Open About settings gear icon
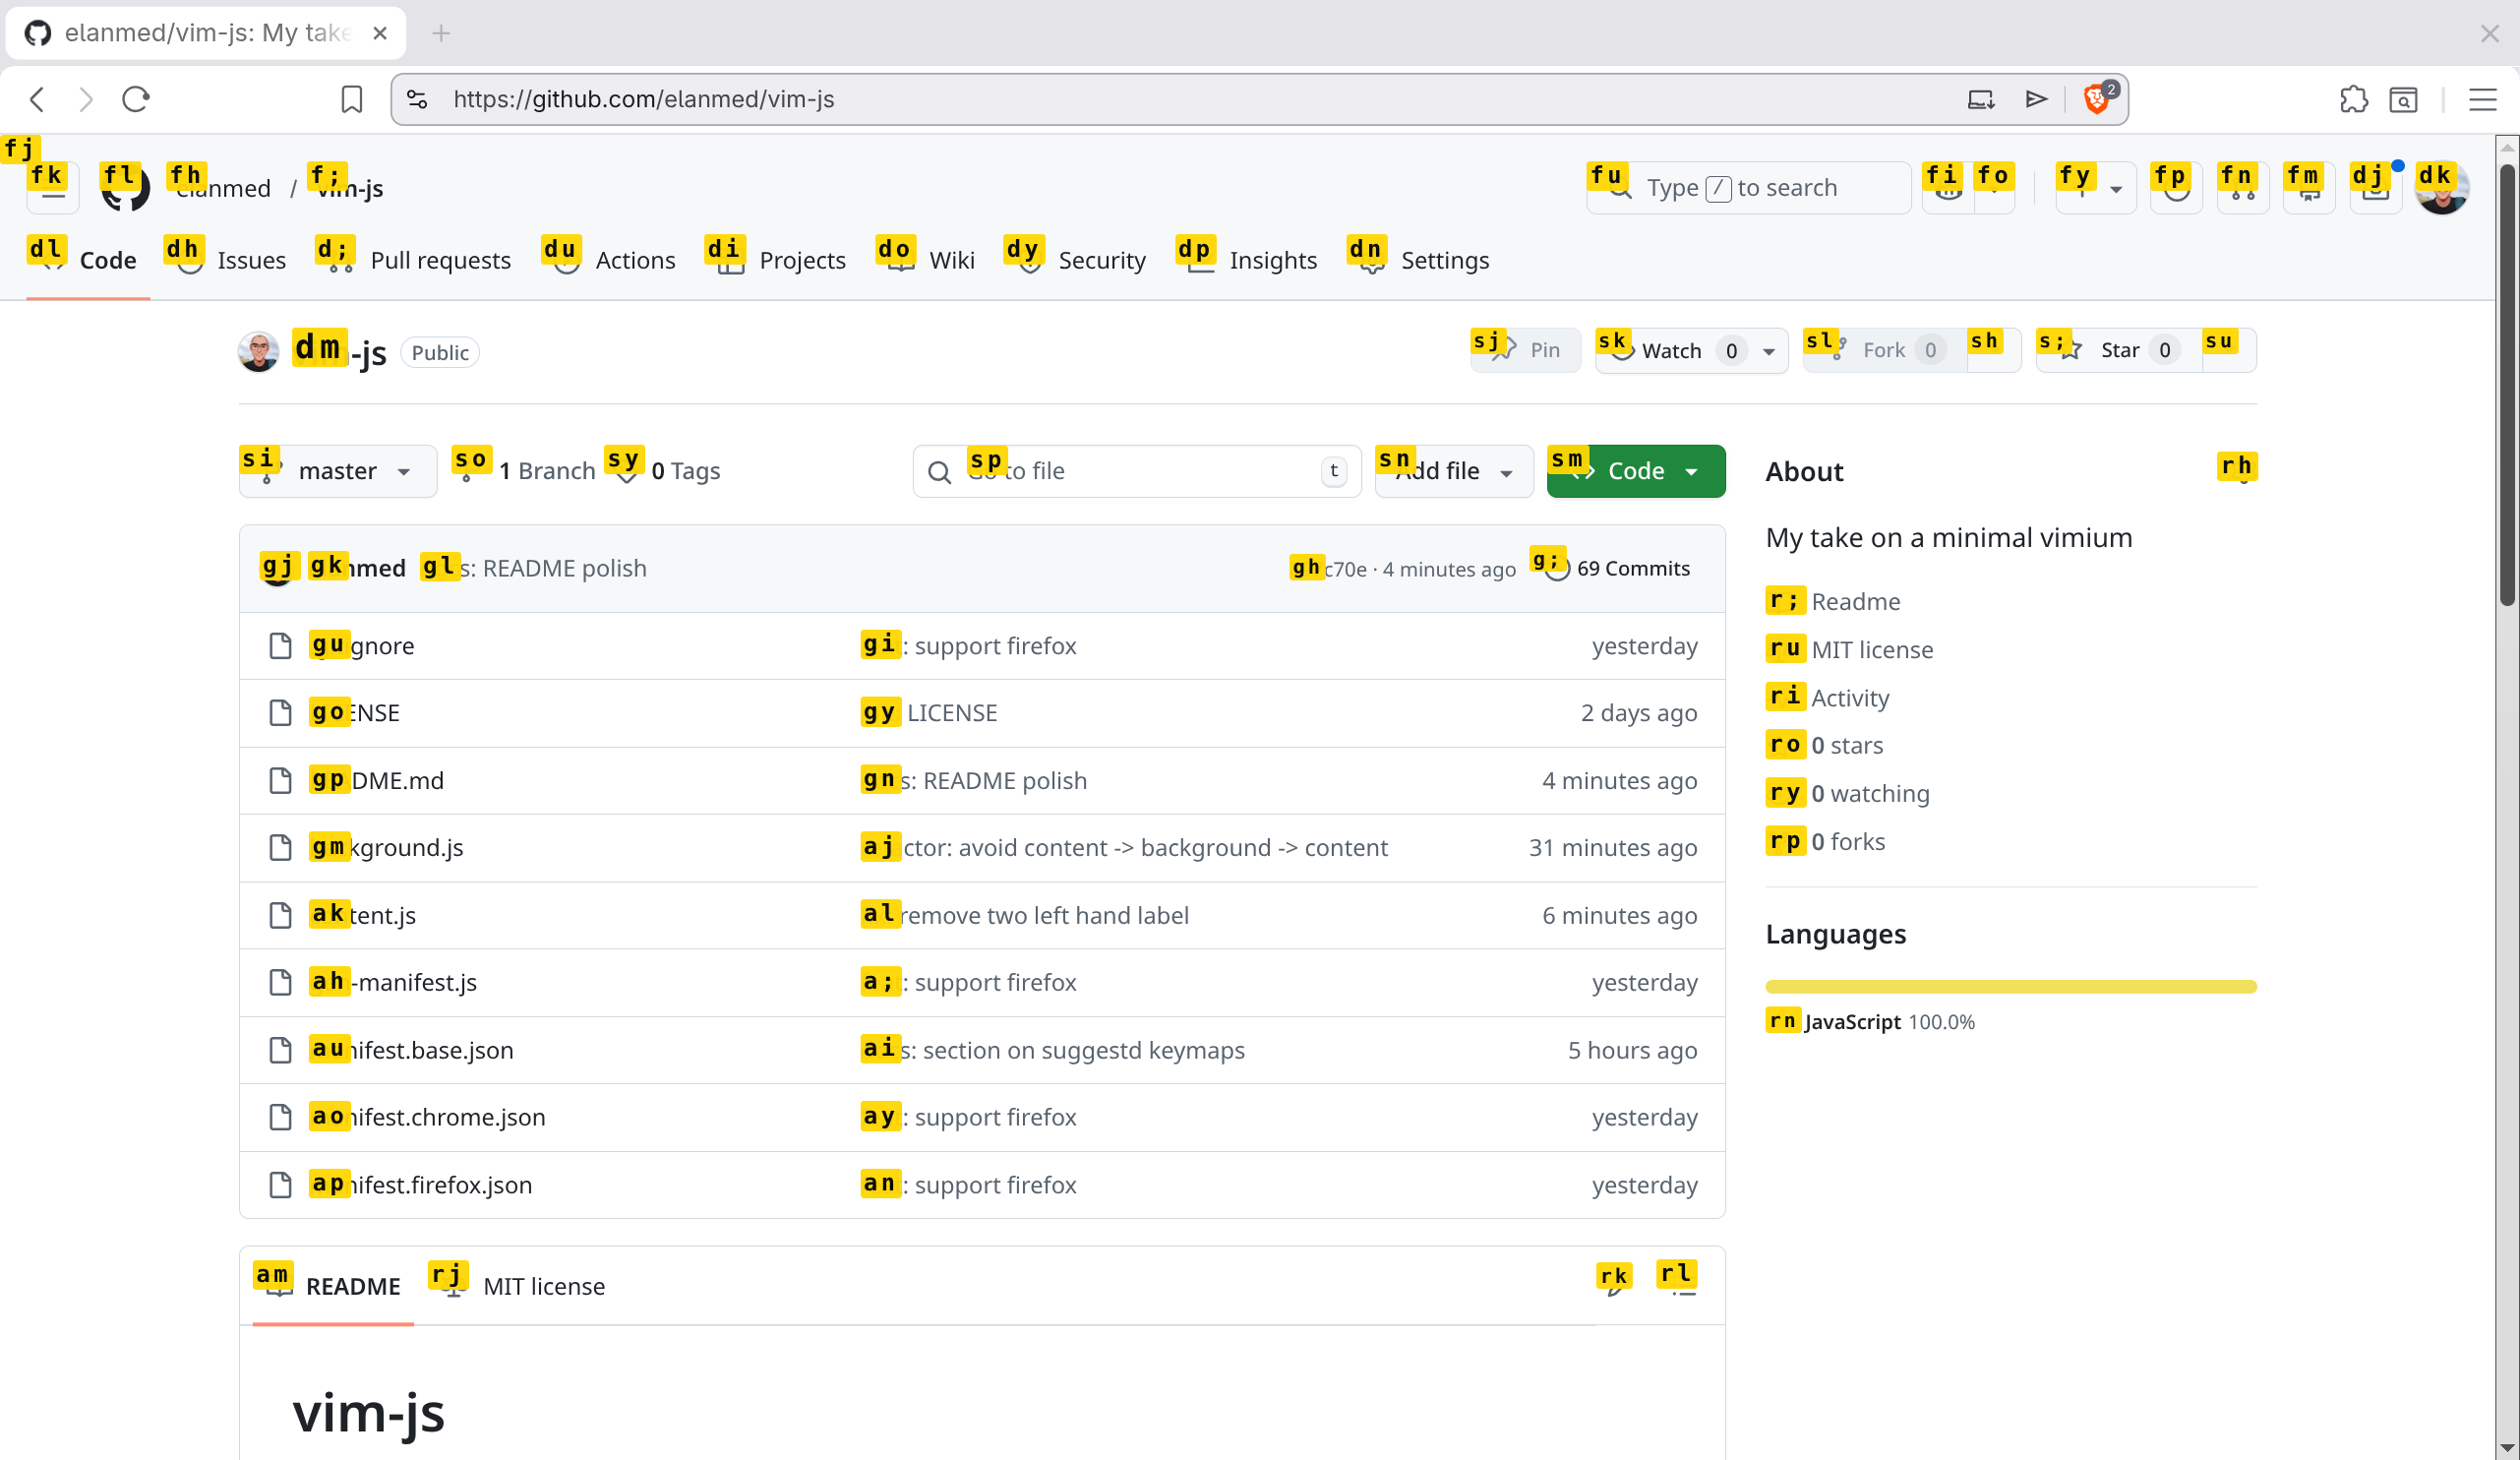The height and width of the screenshot is (1460, 2520). 2242,472
